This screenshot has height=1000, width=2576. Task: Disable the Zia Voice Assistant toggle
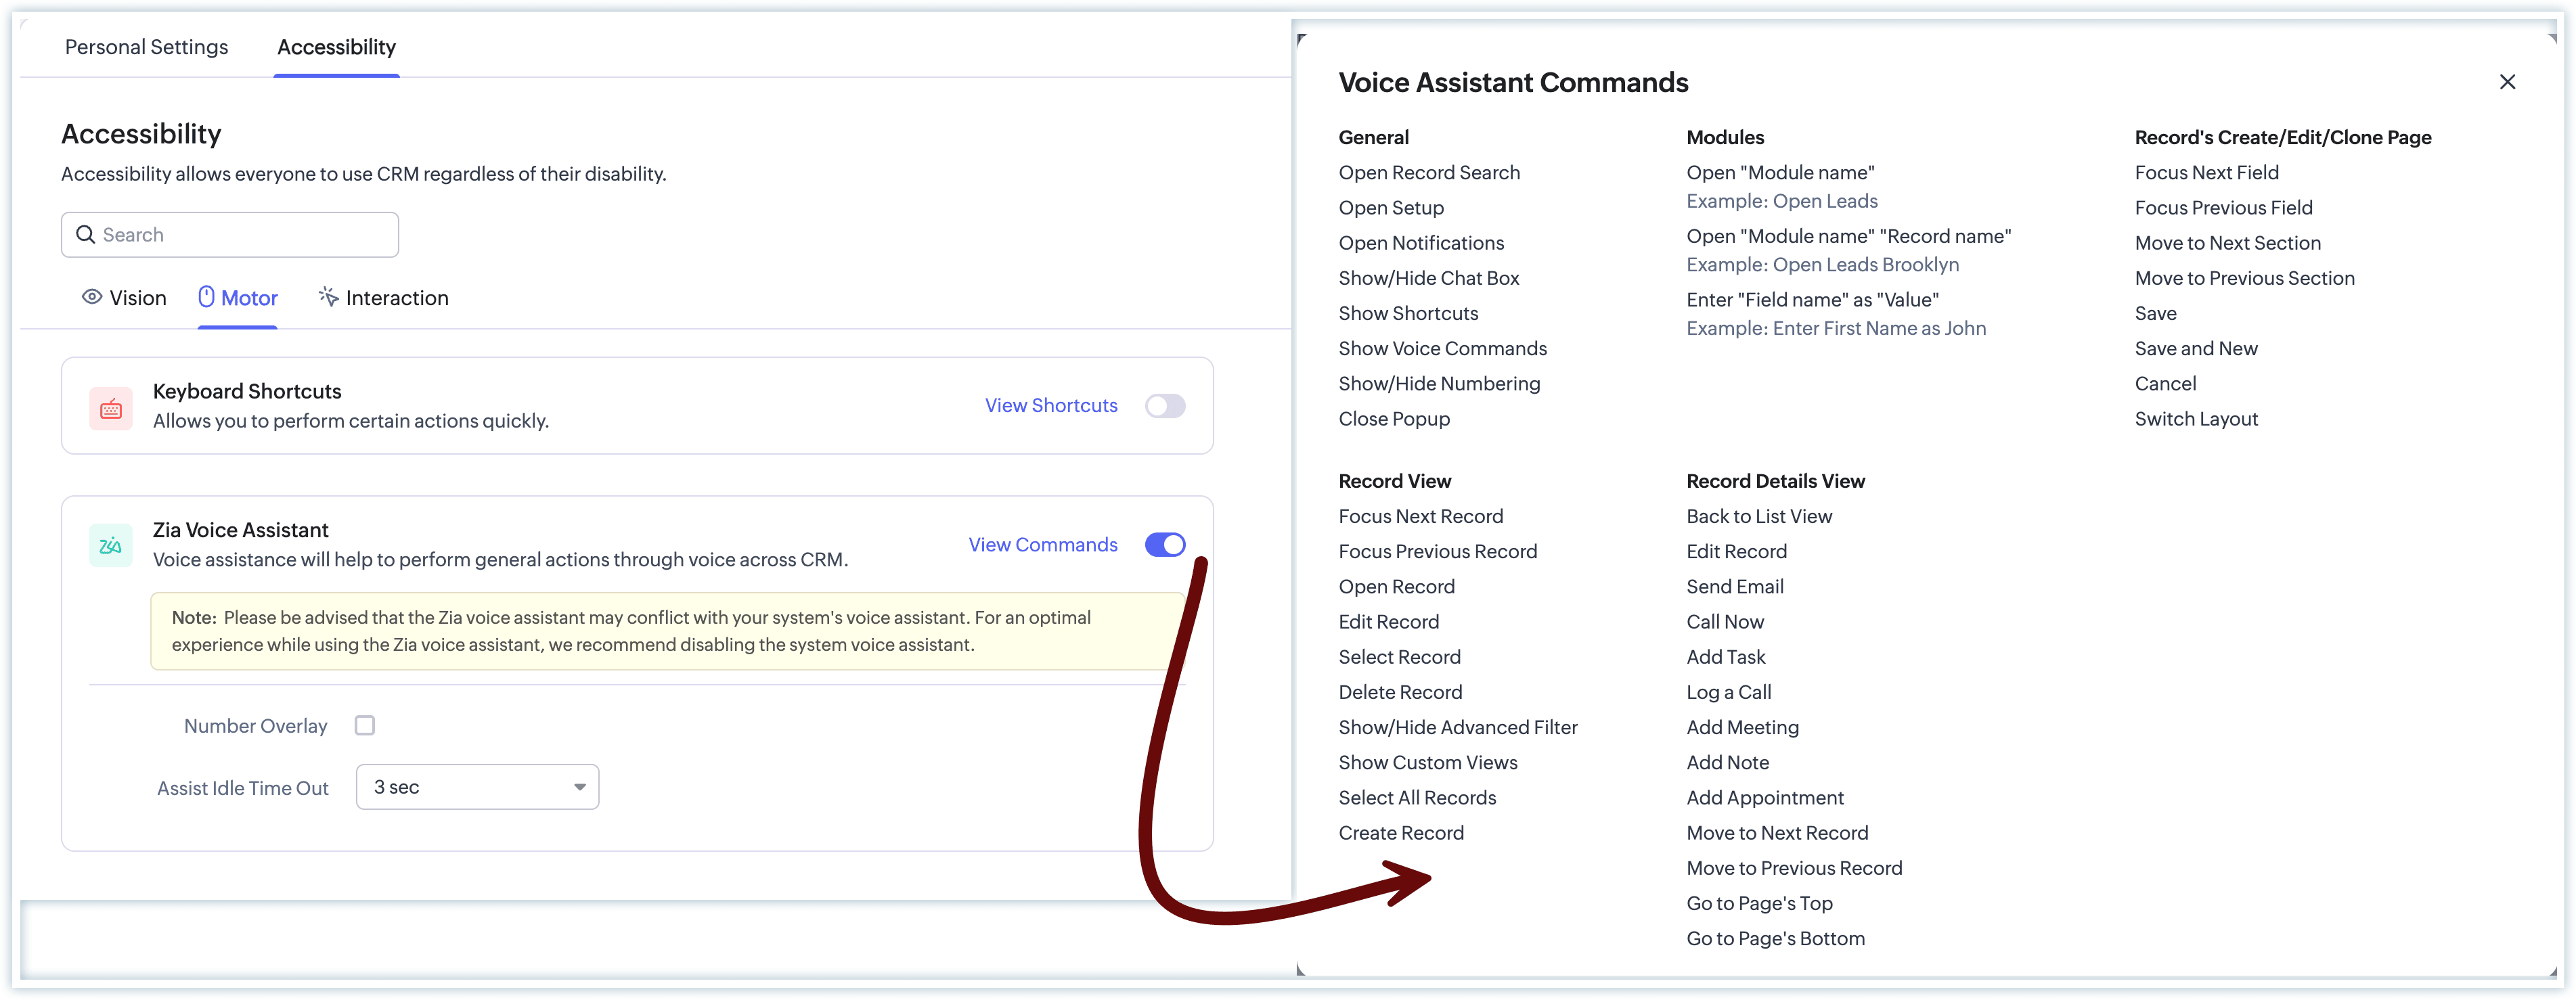pos(1165,545)
